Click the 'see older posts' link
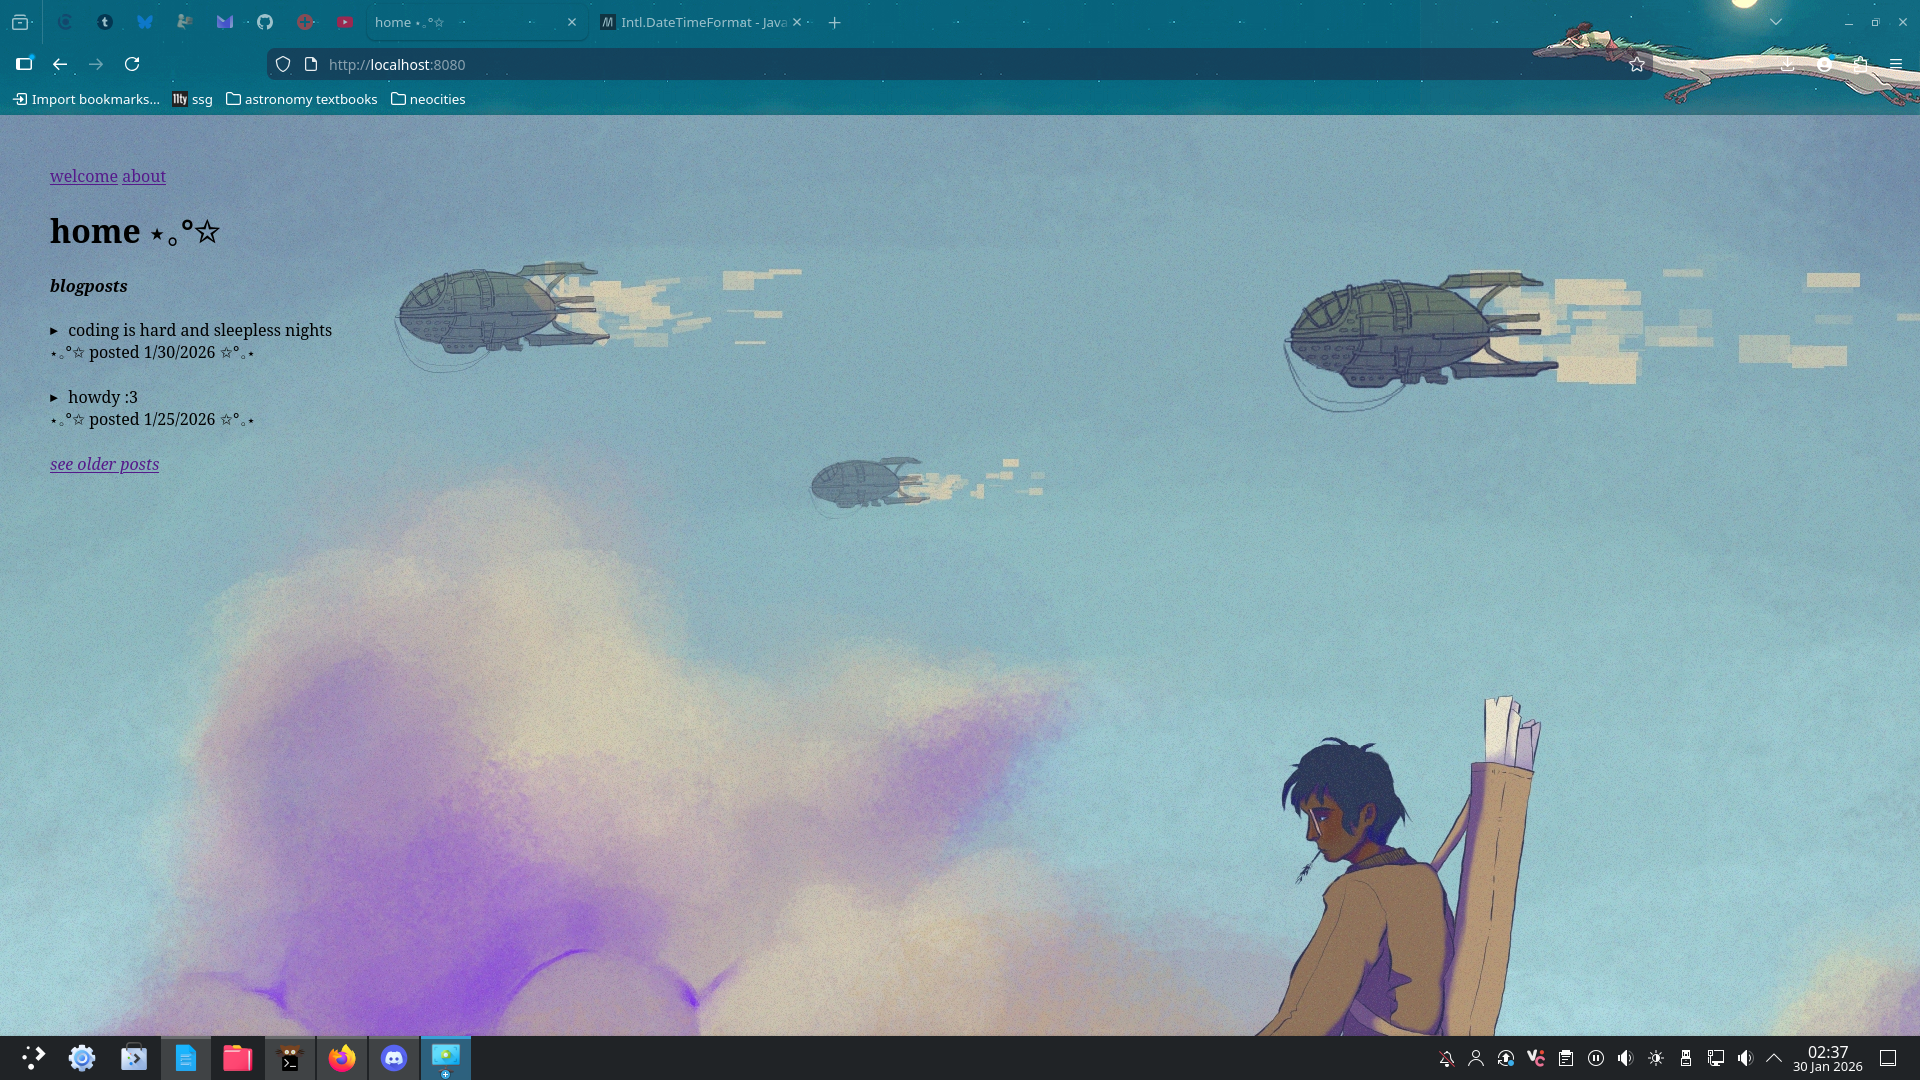1920x1080 pixels. tap(104, 464)
